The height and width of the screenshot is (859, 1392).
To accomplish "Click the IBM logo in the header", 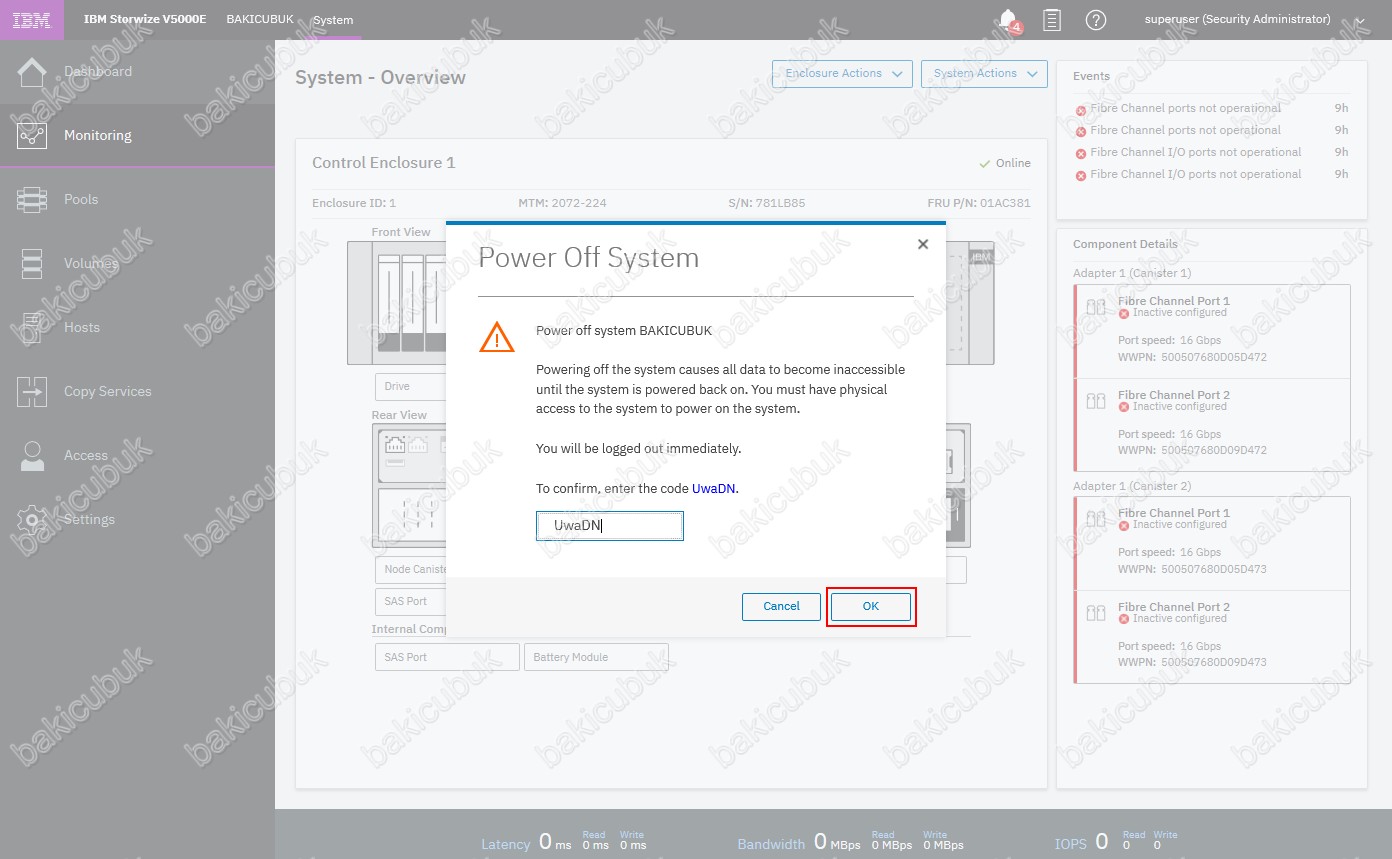I will tap(32, 20).
